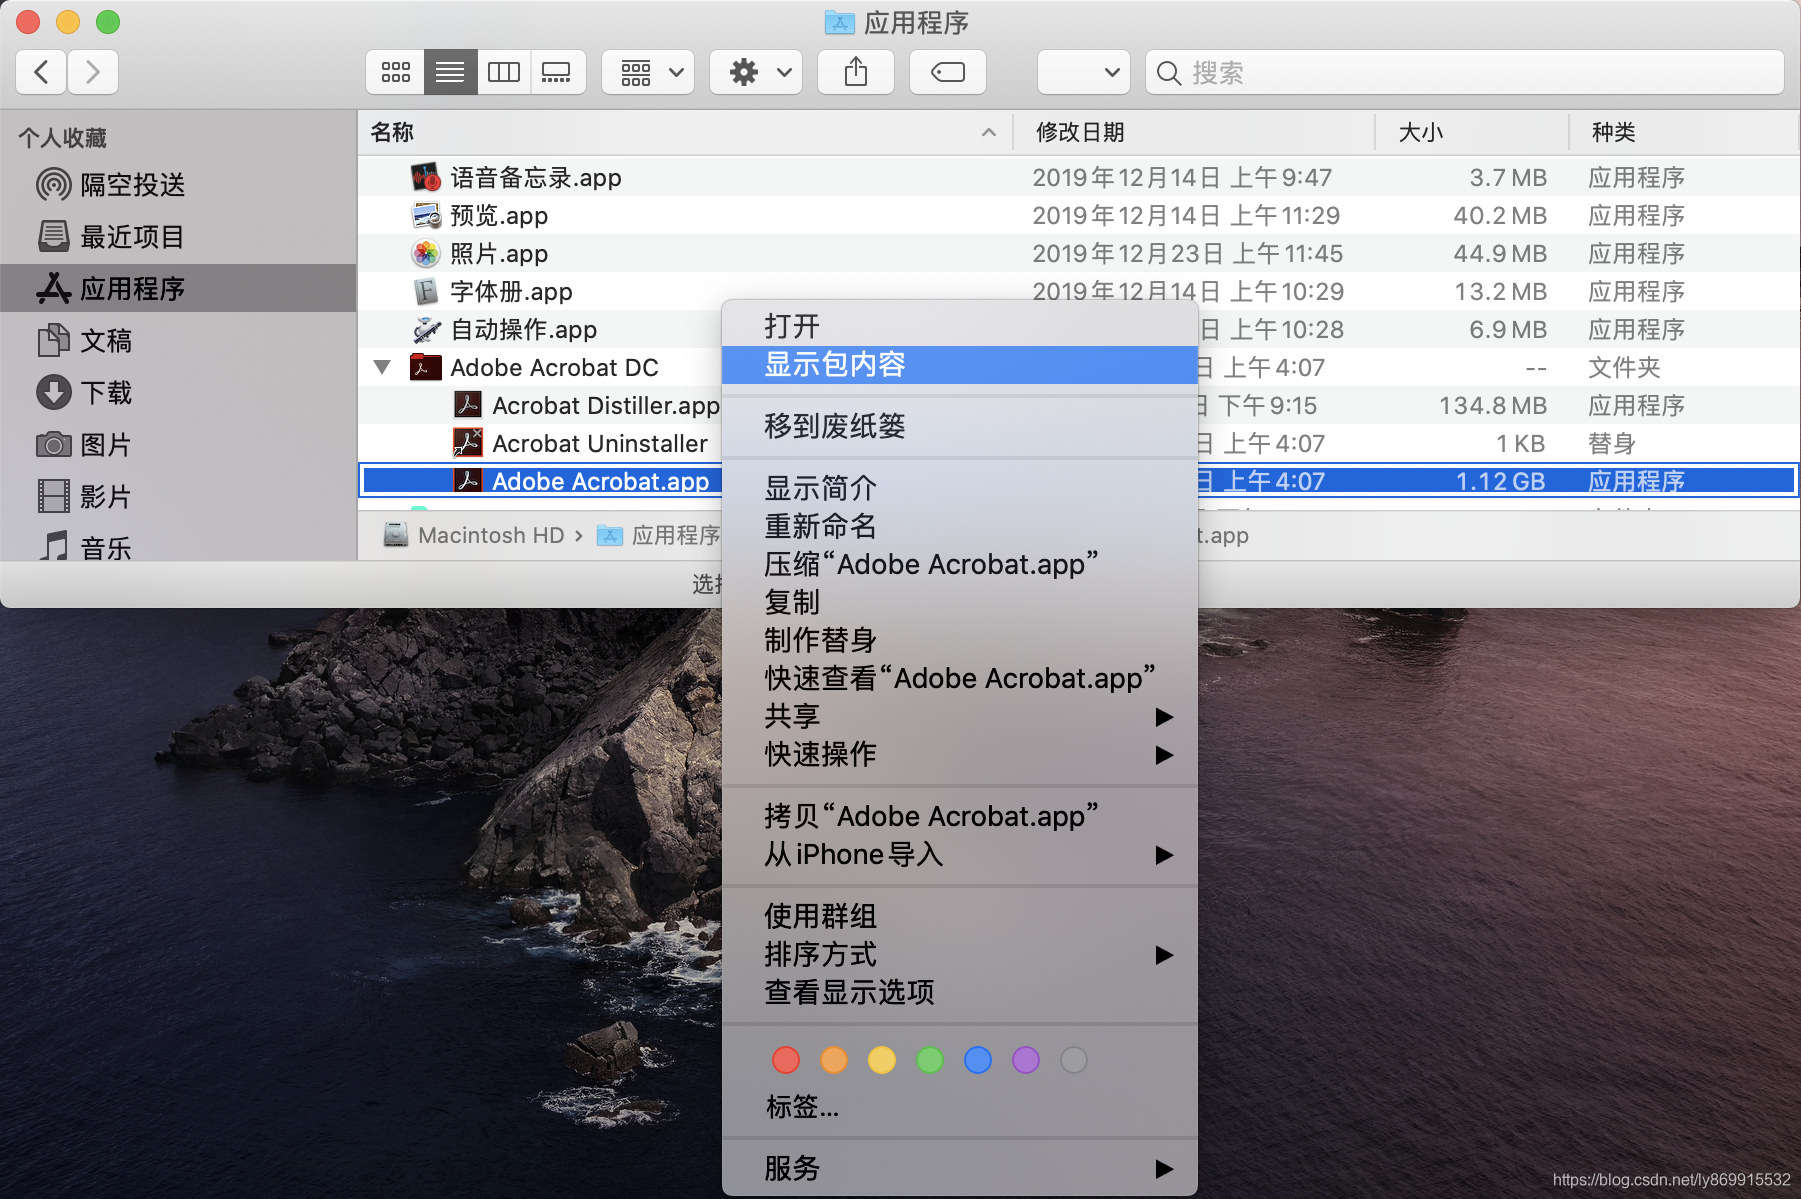Toggle 使用群组 in context menu
The height and width of the screenshot is (1199, 1801).
[x=960, y=916]
